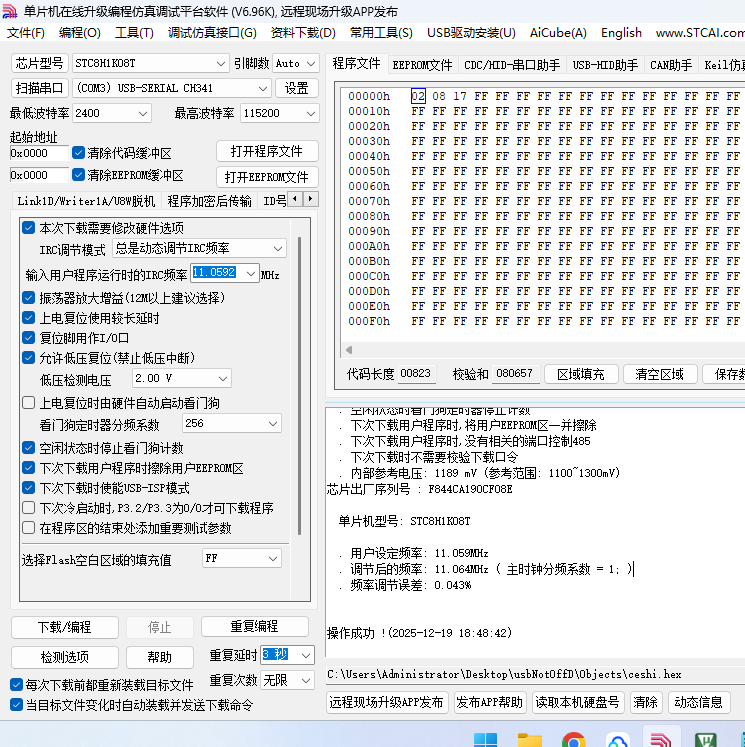Screen dimensions: 745x747
Task: Enable 下次冷启动时P3.2/P3.3为0/0才可下载程序
Action: pos(29,508)
